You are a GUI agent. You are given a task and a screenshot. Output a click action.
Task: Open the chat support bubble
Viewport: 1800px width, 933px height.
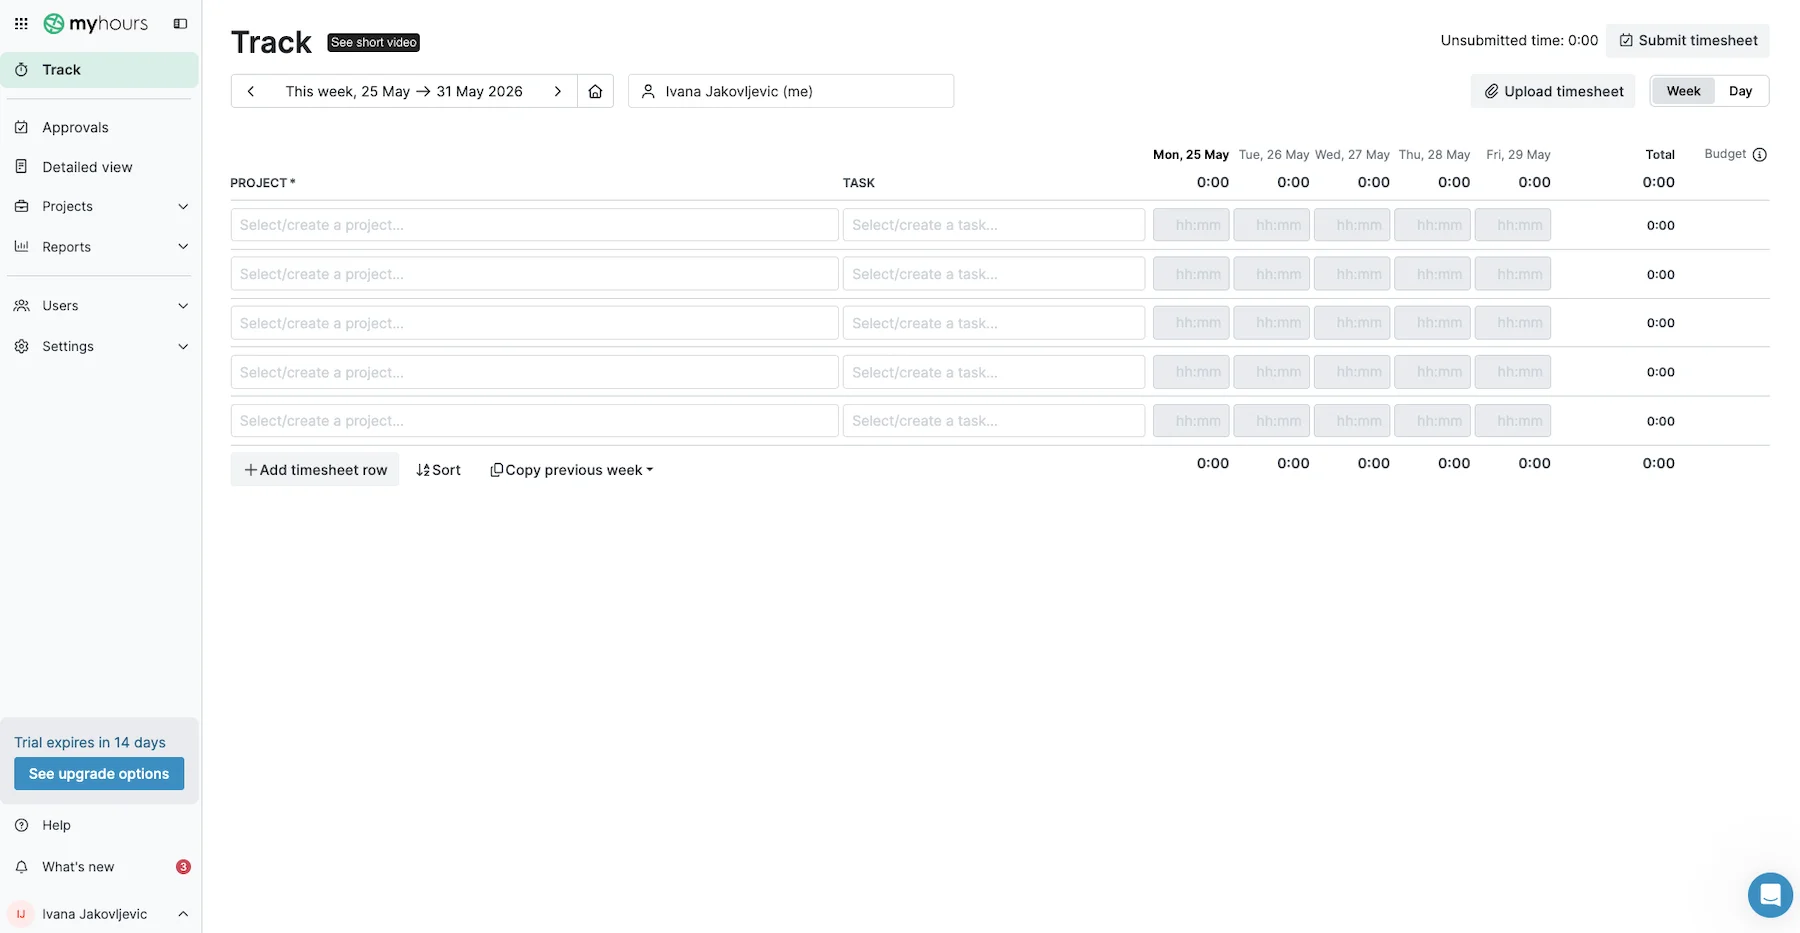[x=1770, y=895]
